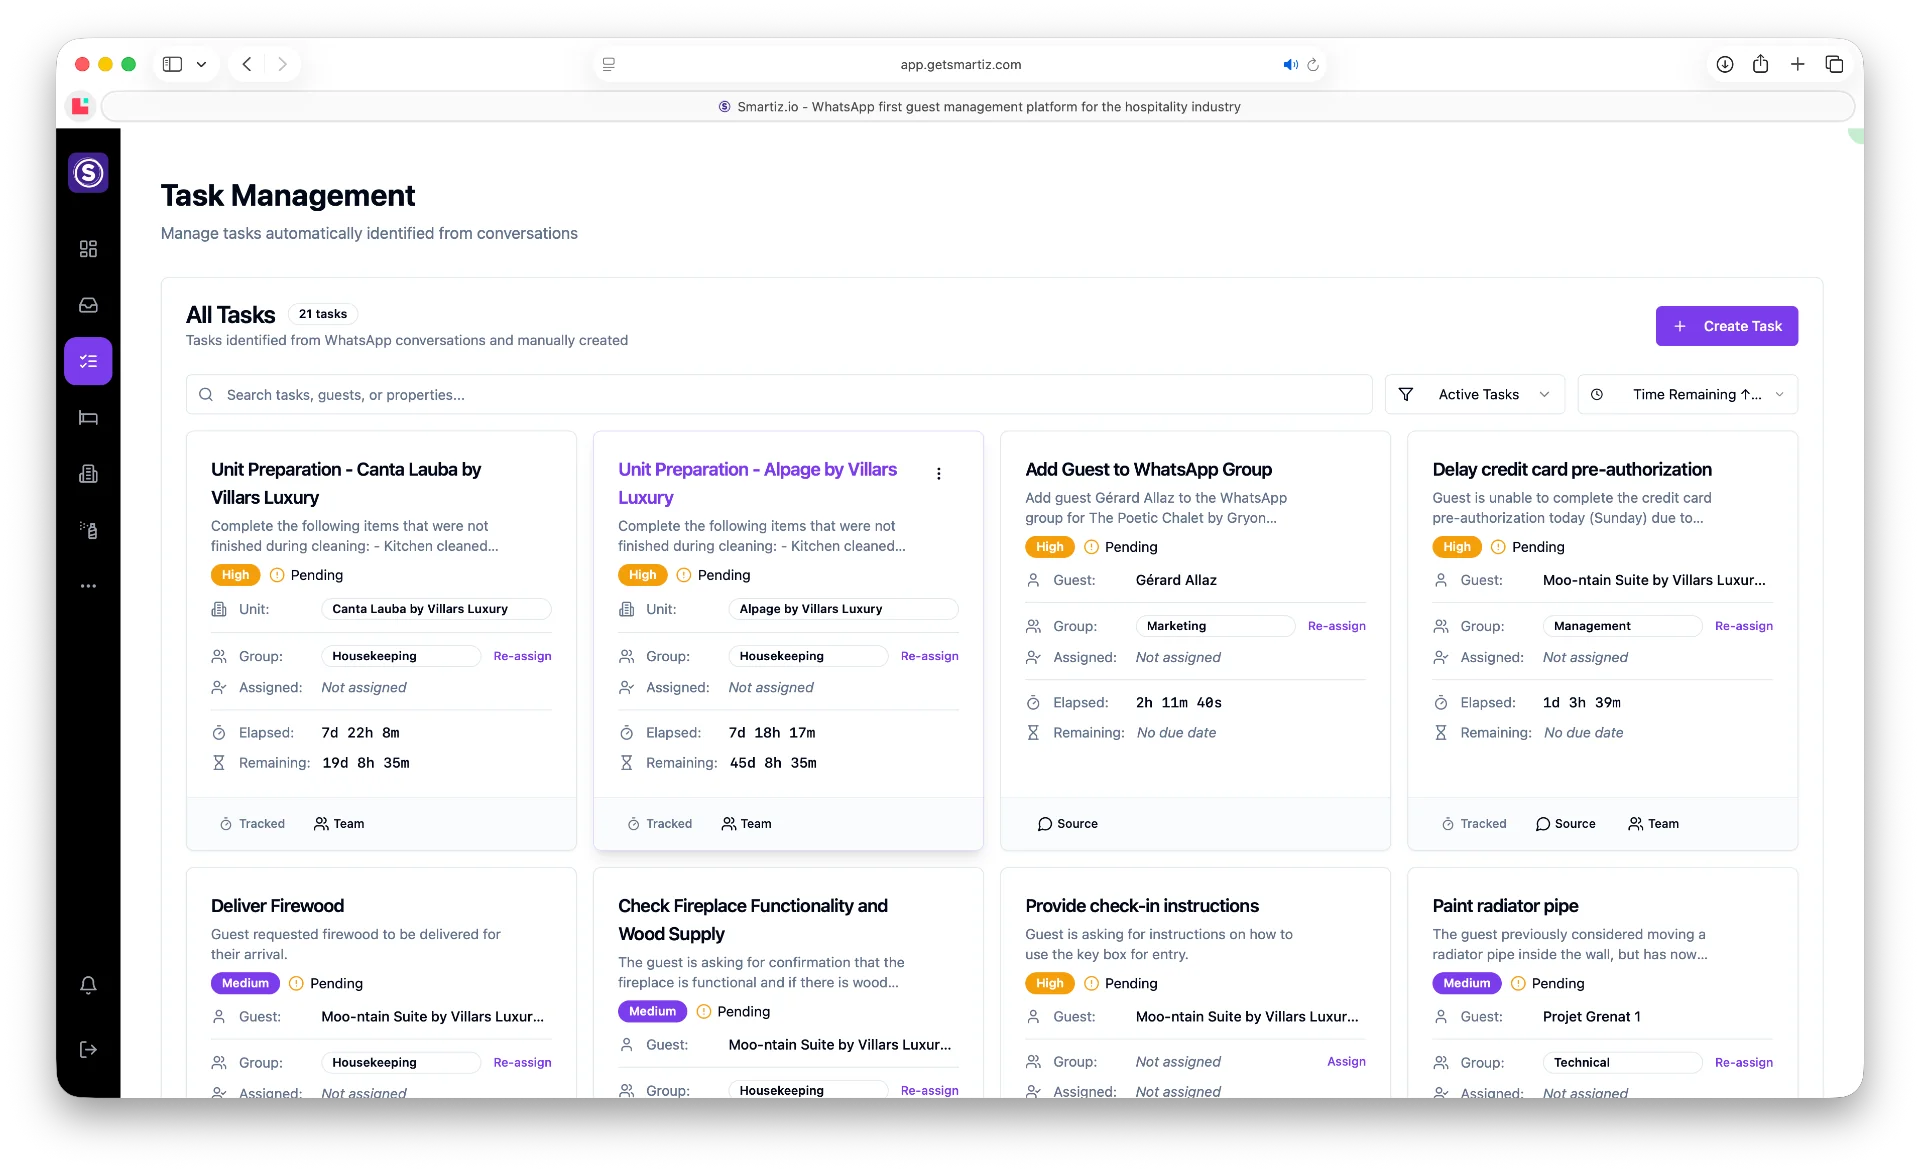The height and width of the screenshot is (1172, 1920).
Task: Click Tracked on Delay credit card card
Action: coord(1473,824)
